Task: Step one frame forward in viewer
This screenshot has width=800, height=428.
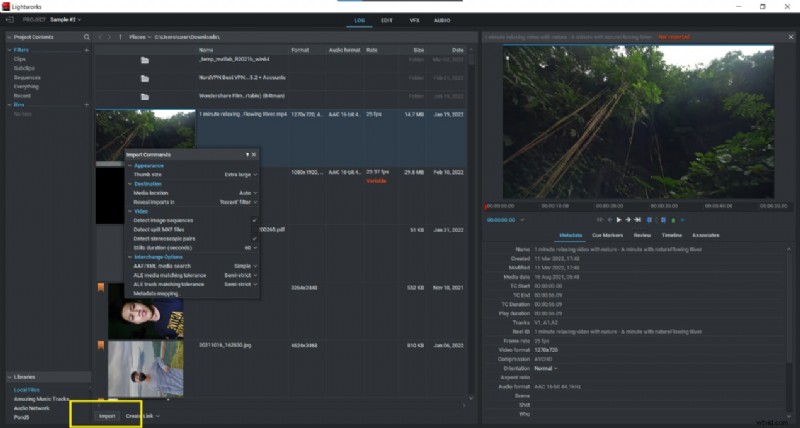Action: 628,220
